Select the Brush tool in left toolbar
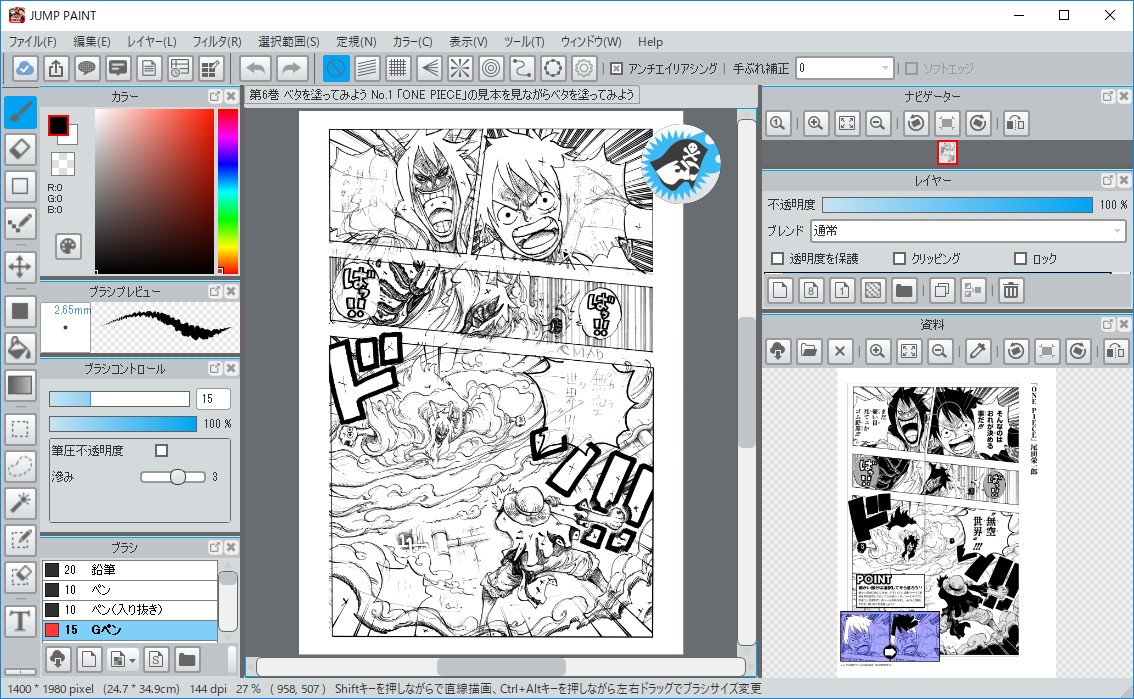This screenshot has width=1134, height=699. click(20, 112)
